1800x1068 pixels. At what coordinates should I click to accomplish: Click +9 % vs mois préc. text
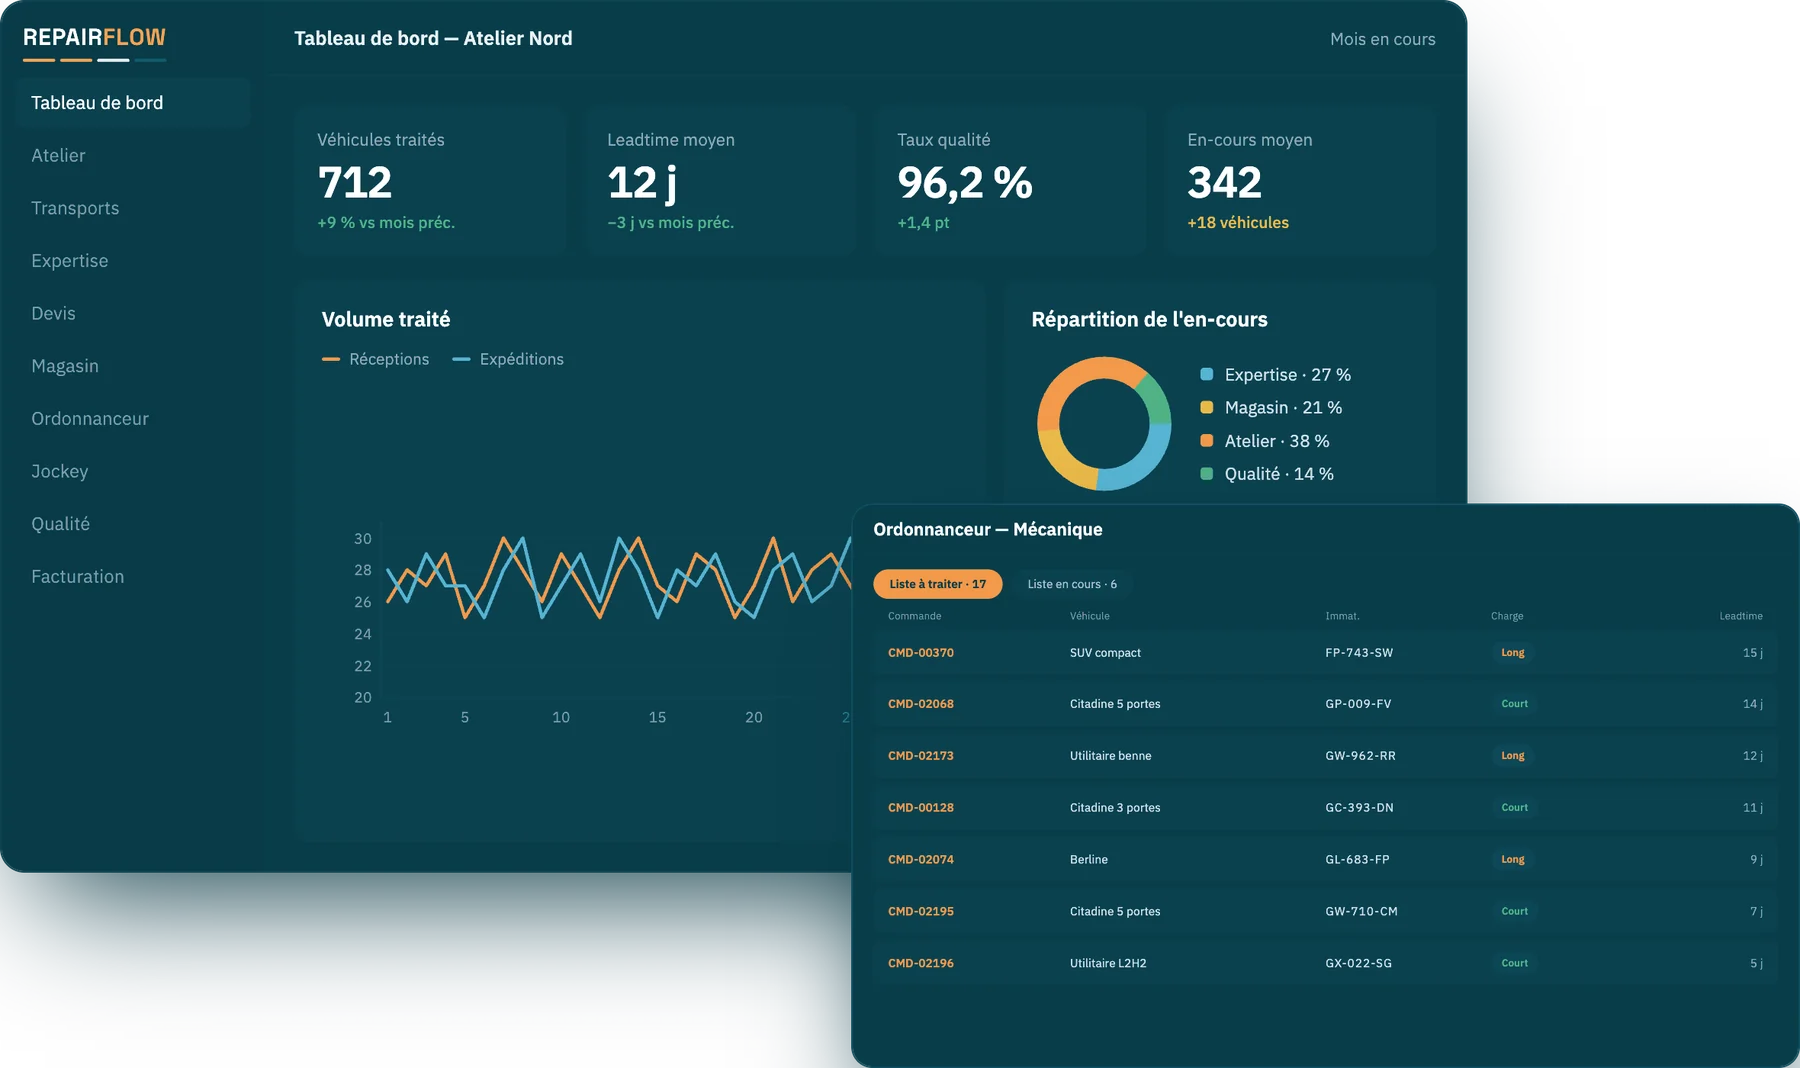point(386,223)
